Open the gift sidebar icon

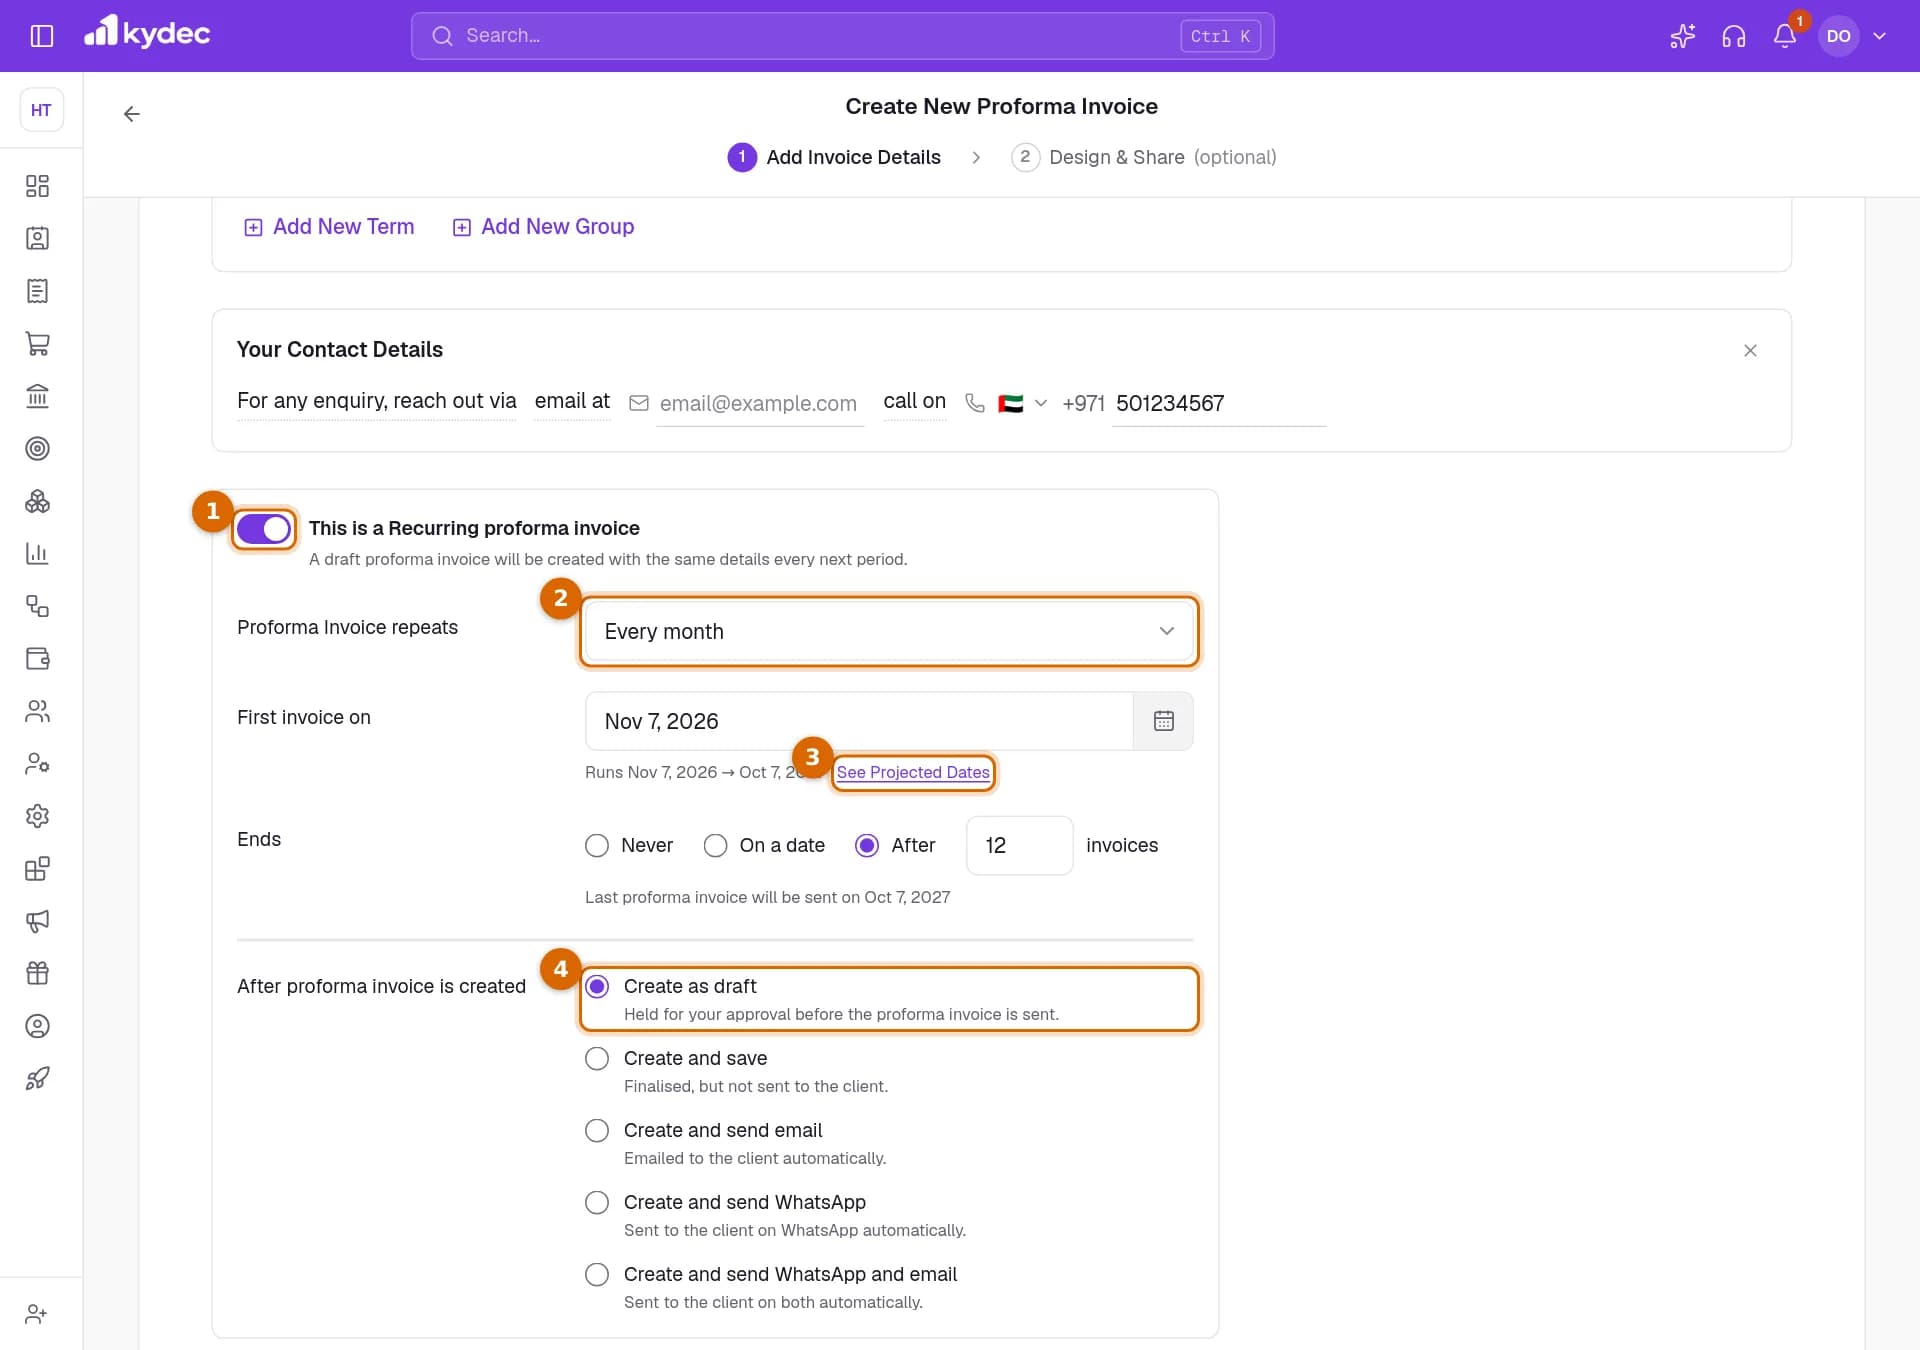pyautogui.click(x=37, y=973)
